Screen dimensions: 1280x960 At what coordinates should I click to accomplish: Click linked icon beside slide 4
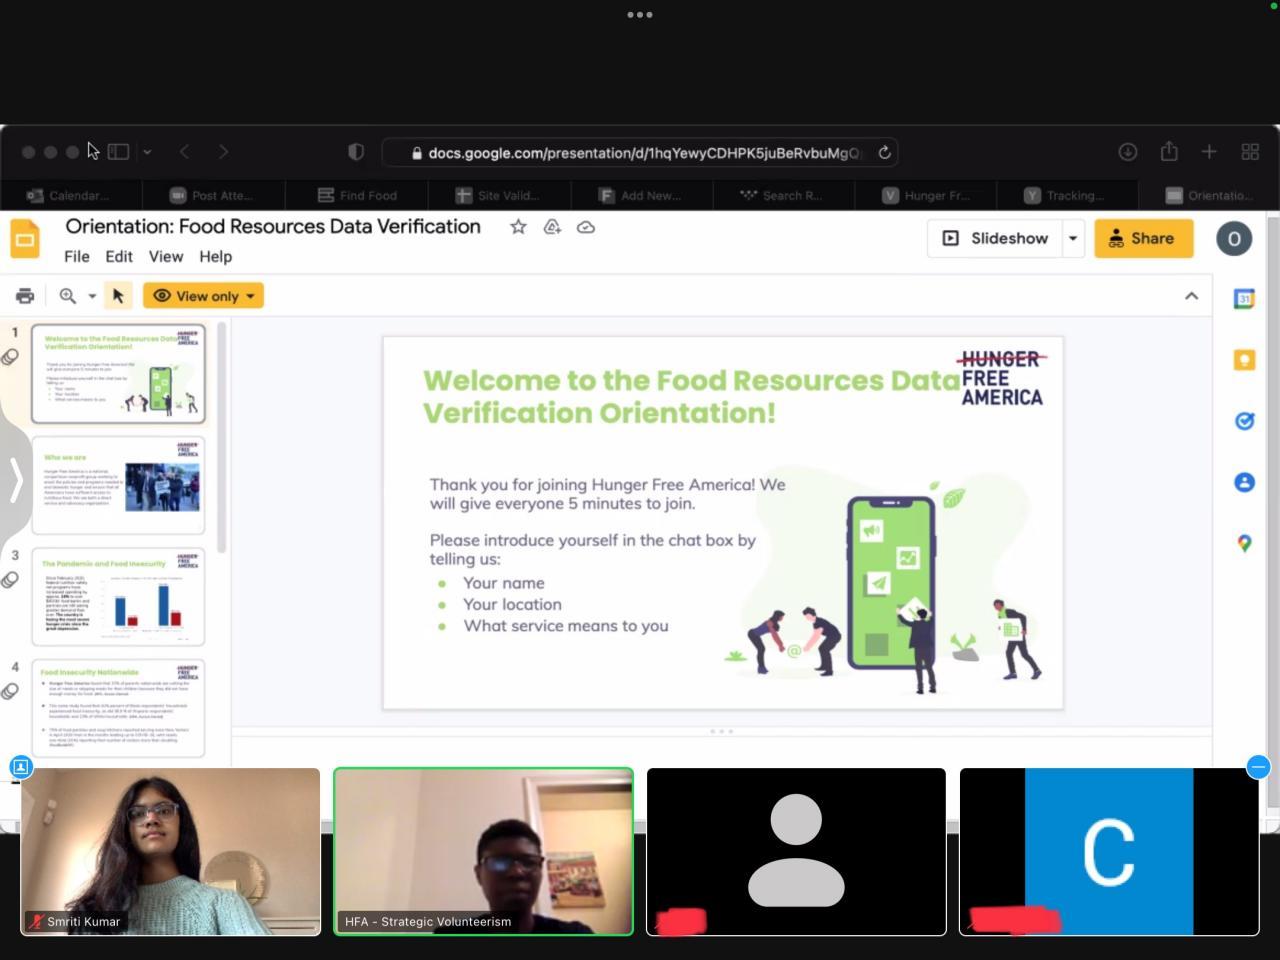tap(10, 691)
